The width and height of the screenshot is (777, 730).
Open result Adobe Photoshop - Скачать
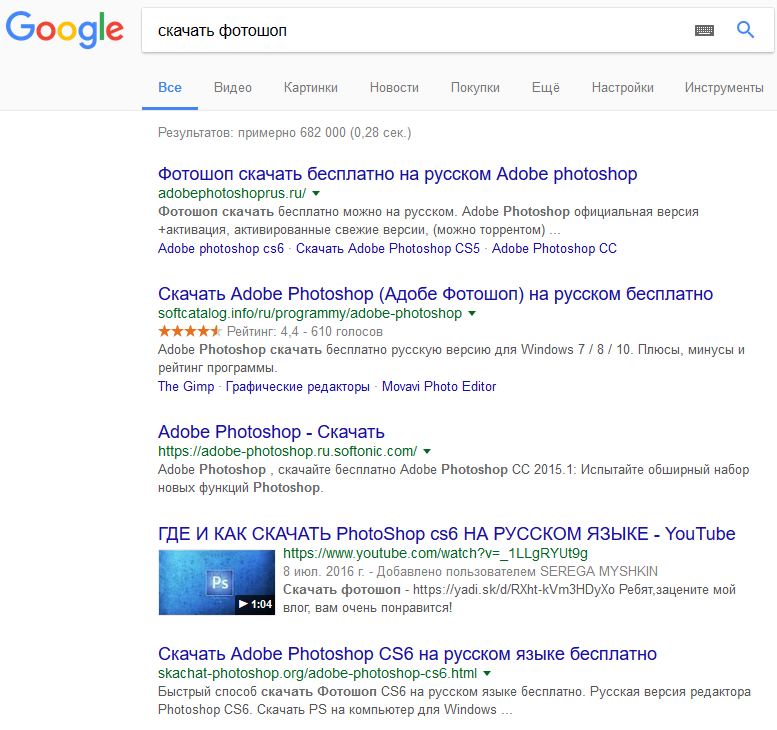tap(271, 432)
